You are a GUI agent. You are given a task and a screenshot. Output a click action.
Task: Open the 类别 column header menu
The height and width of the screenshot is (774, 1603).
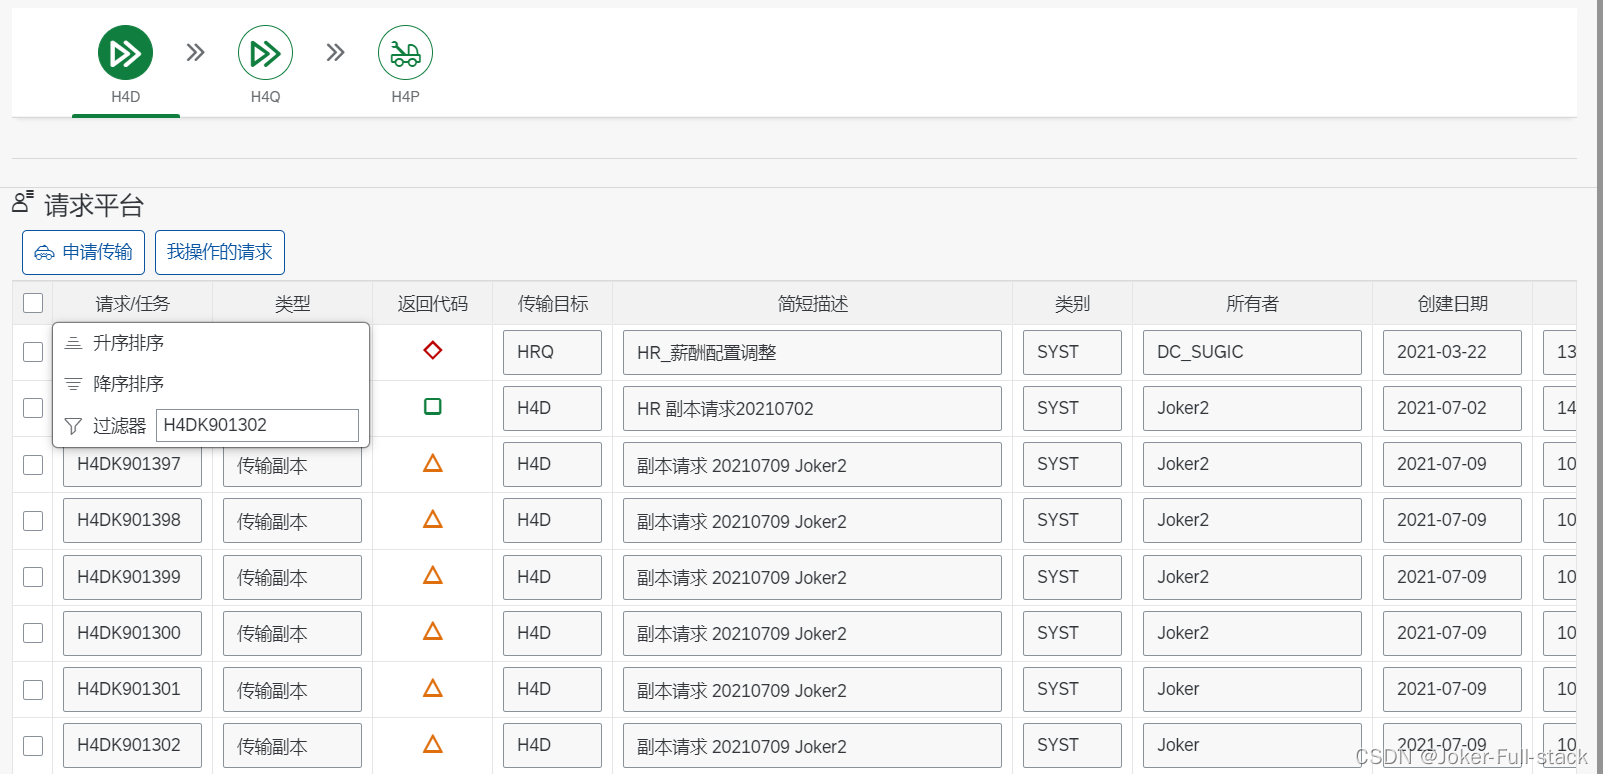point(1073,303)
